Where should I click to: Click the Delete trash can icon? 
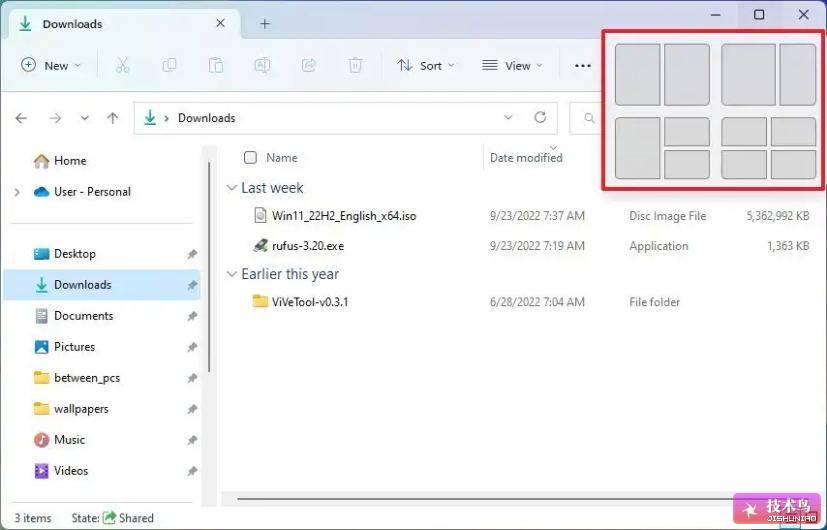[355, 65]
